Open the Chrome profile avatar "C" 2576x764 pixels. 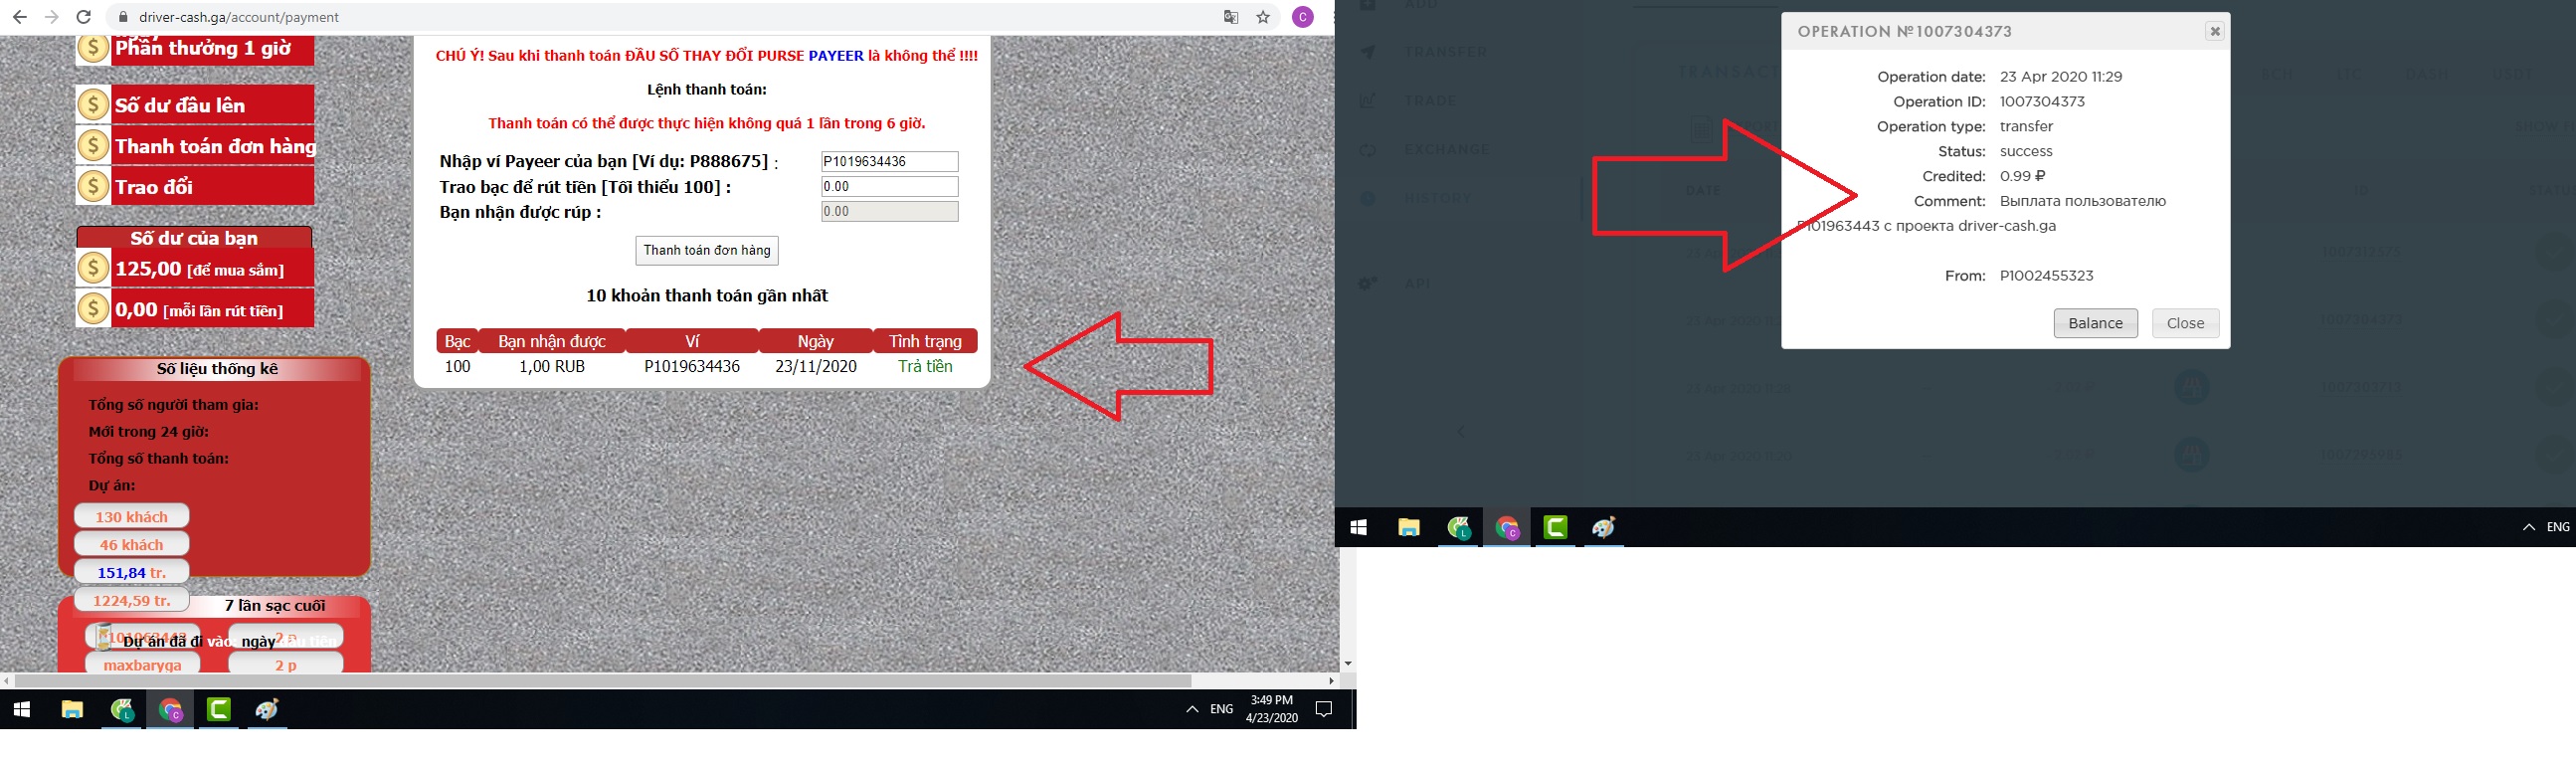(1302, 17)
